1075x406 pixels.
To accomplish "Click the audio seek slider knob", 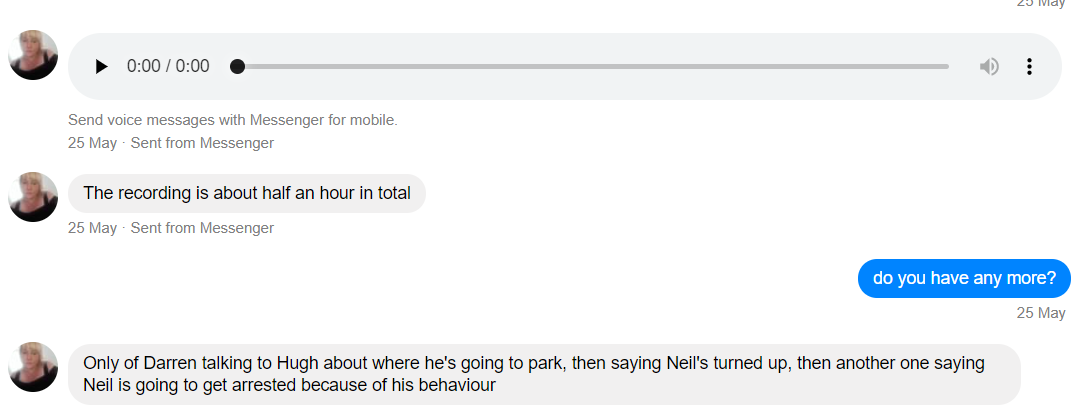I will point(237,67).
